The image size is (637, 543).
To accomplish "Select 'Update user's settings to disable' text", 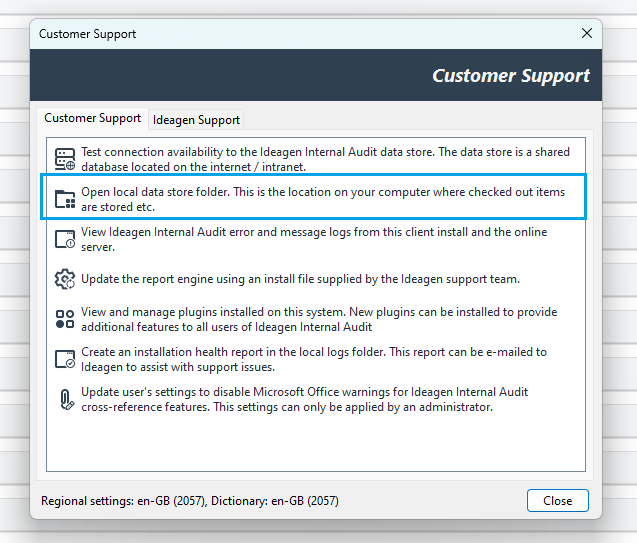I will point(166,392).
